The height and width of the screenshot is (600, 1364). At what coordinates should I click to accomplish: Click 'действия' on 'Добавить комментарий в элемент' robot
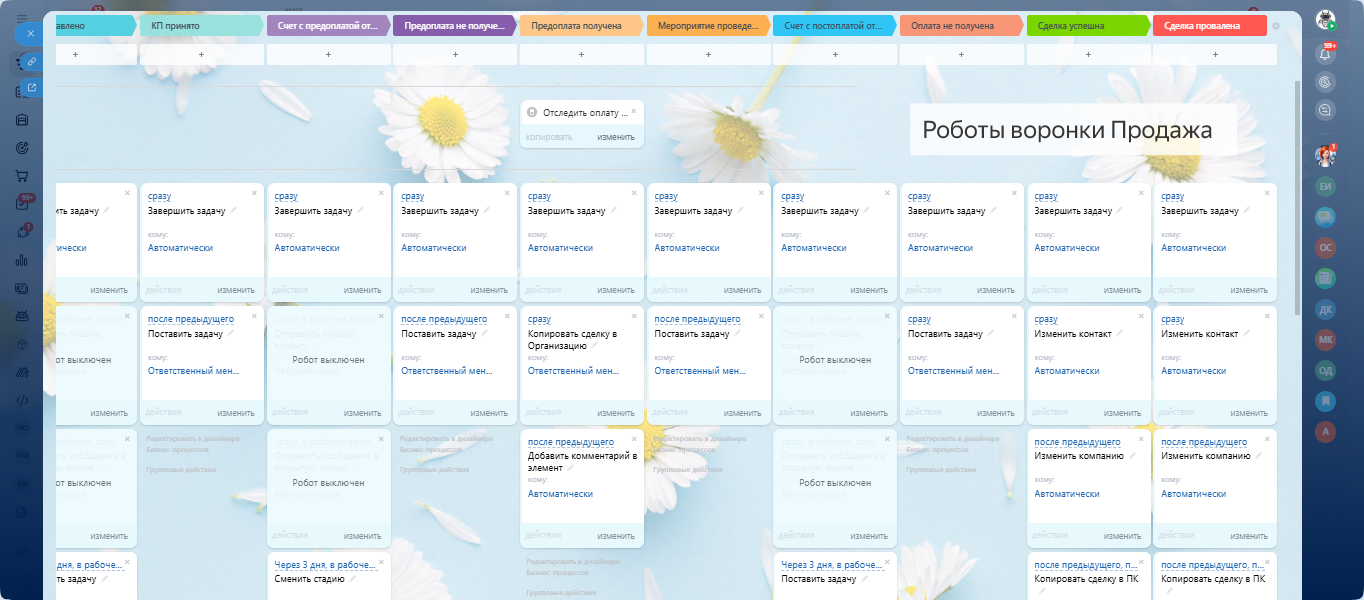545,536
